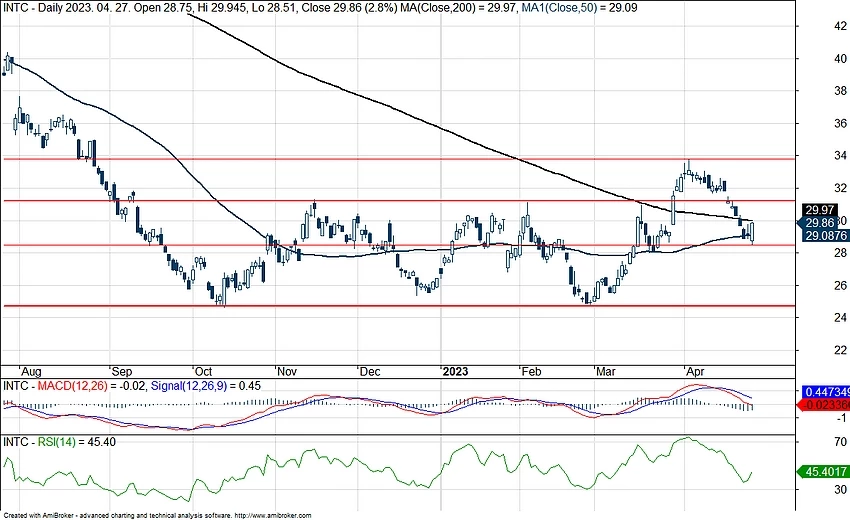The image size is (850, 520).
Task: Click the RSI(14) = 45.40 legend
Action: point(76,442)
